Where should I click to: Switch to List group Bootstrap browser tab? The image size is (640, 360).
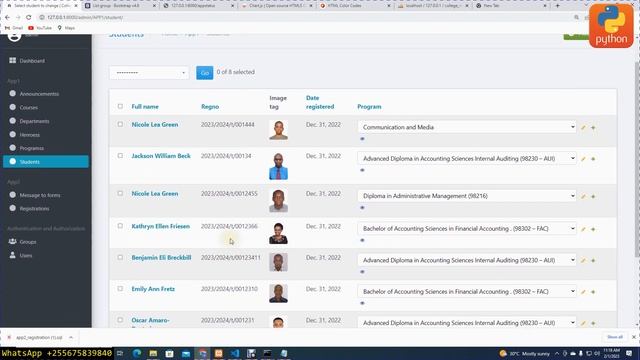pyautogui.click(x=120, y=6)
